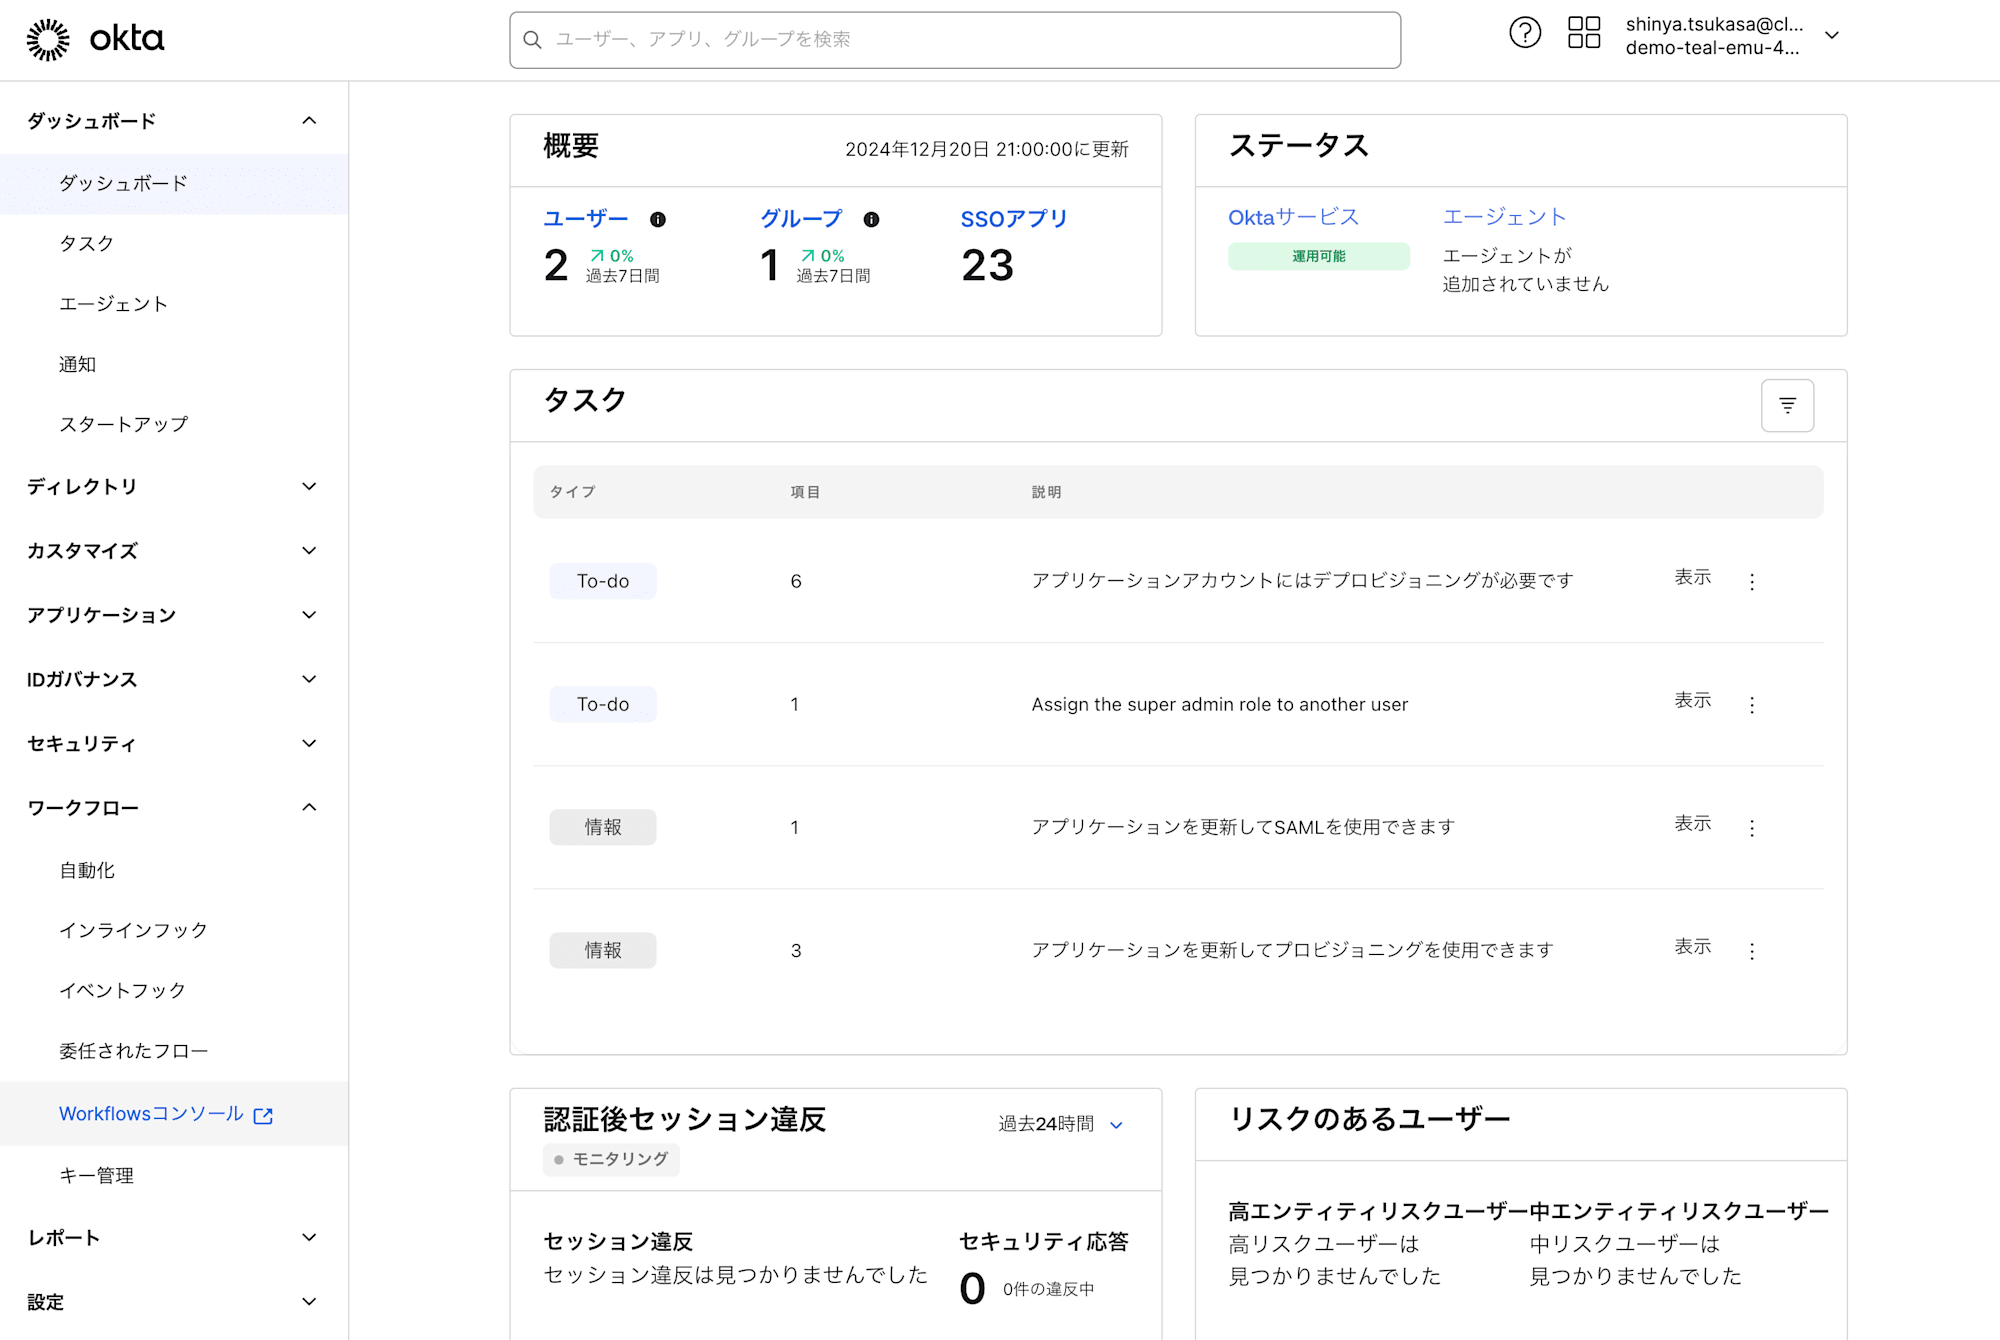Collapse the ワークフロー sidebar section
Image resolution: width=2000 pixels, height=1340 pixels.
309,808
